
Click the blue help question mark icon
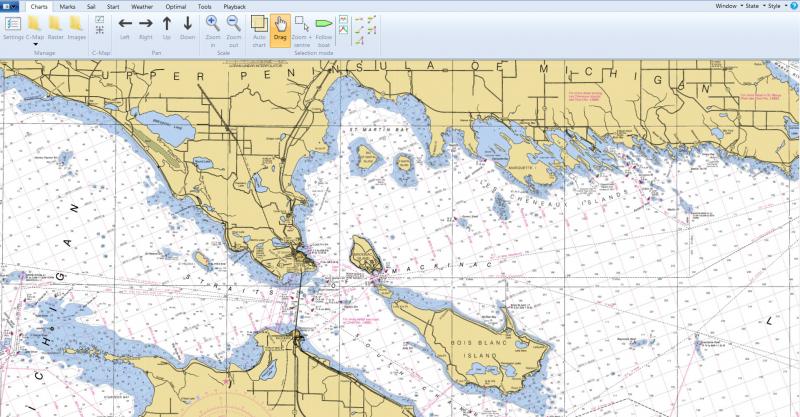point(794,5)
